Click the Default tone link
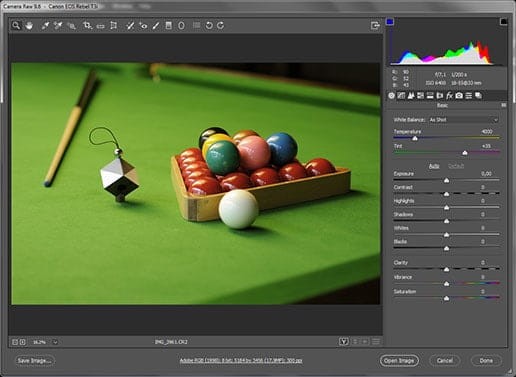This screenshot has width=516, height=377. [456, 166]
